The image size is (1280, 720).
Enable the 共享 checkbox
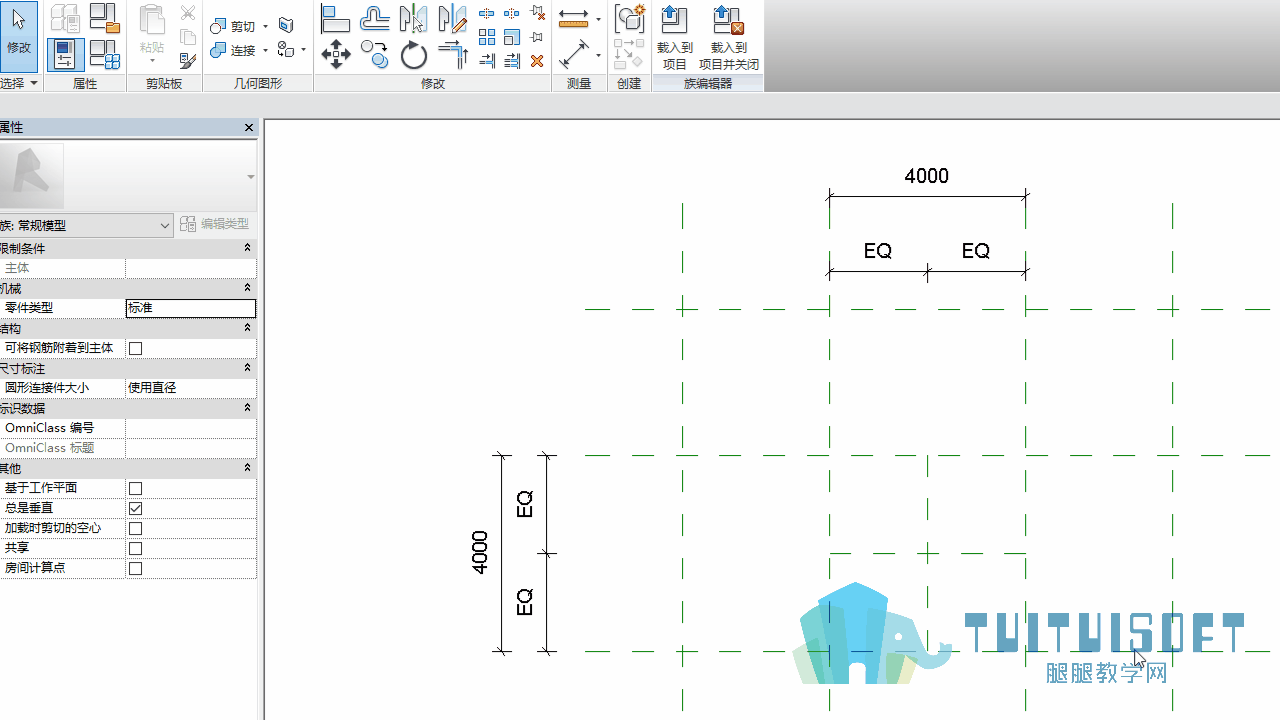(x=136, y=548)
